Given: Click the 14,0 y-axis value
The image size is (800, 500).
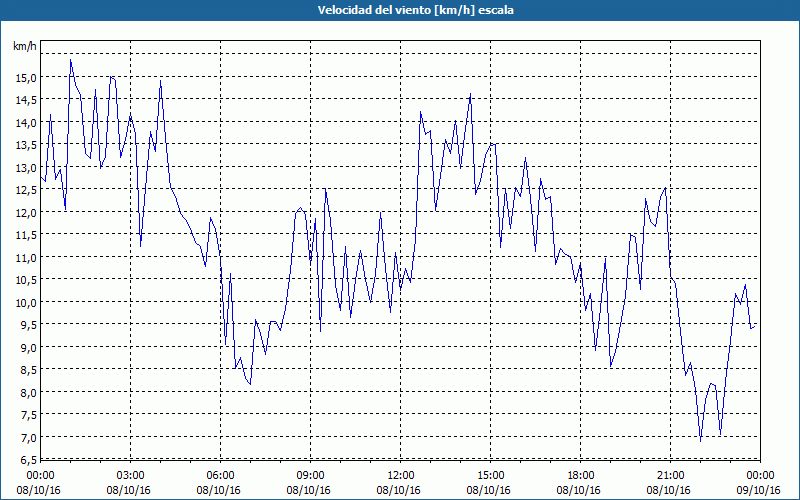Looking at the screenshot, I should pyautogui.click(x=26, y=122).
